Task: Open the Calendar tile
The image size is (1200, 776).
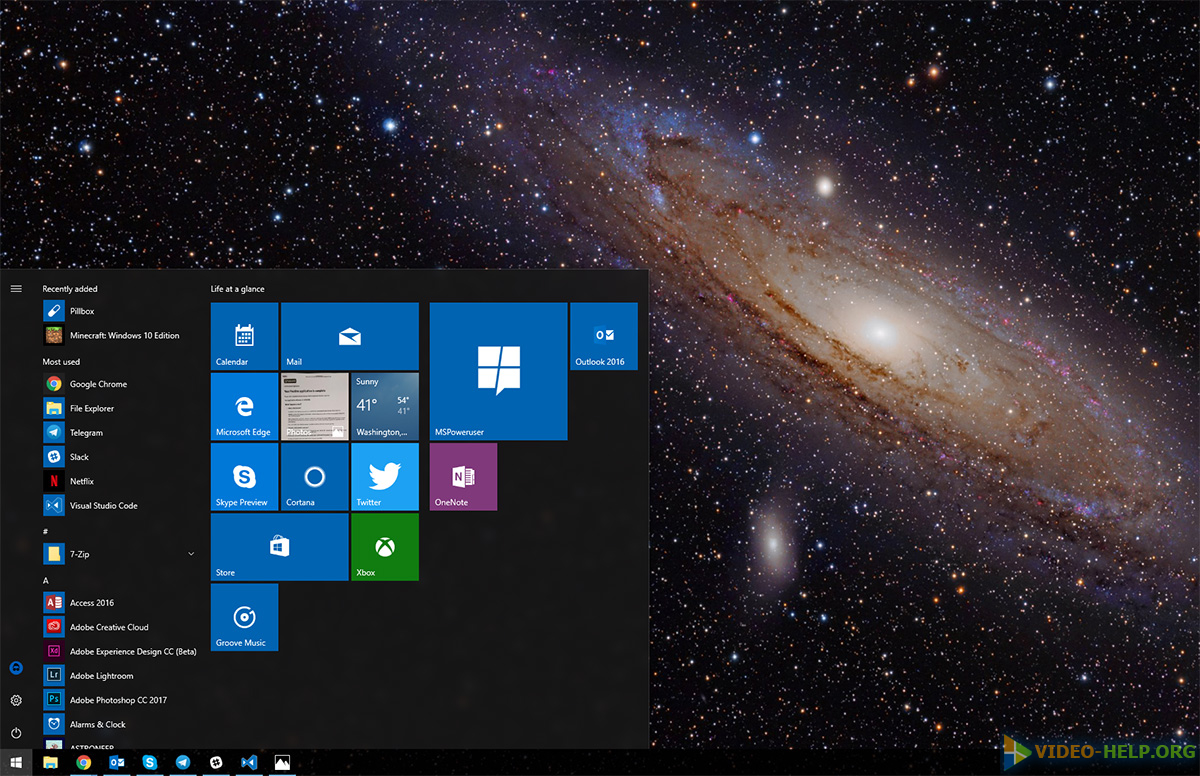Action: point(244,336)
